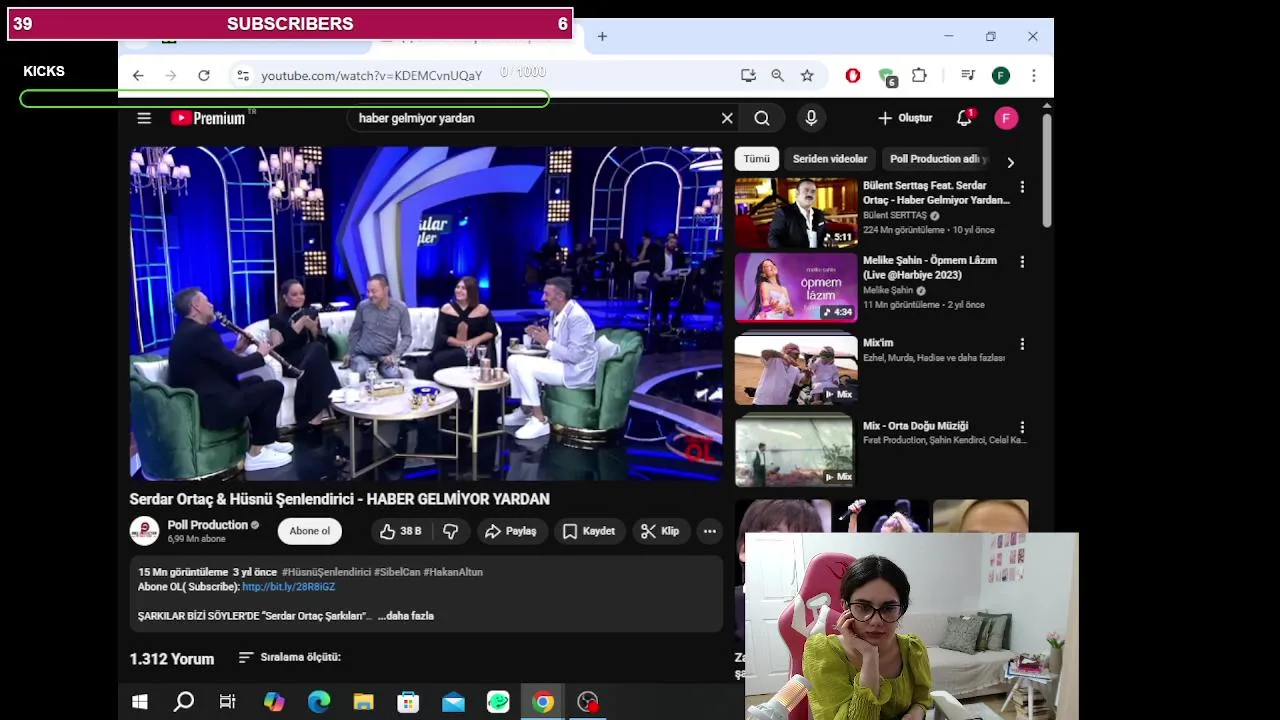Bookmark this page with the star
Screen dimensions: 1280x720
pyautogui.click(x=807, y=76)
